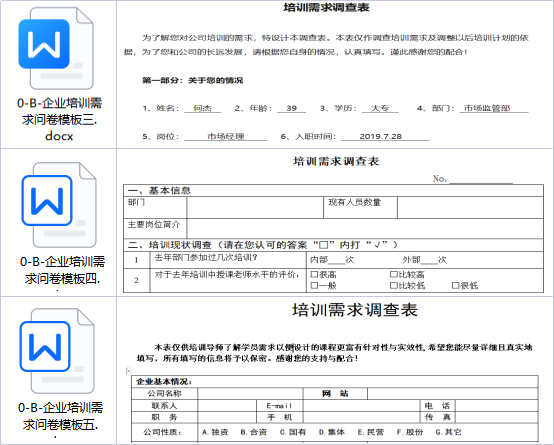Open the template three preview thumbnail
The height and width of the screenshot is (445, 554).
click(x=335, y=74)
